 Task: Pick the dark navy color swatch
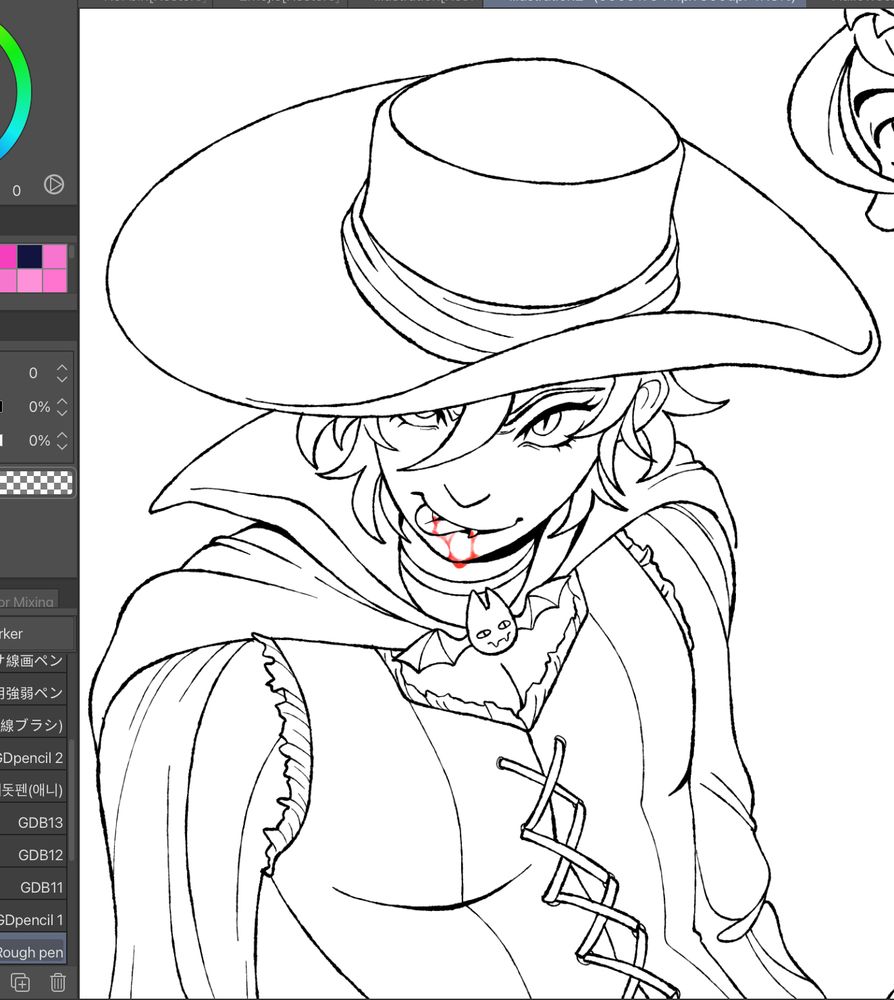30,256
